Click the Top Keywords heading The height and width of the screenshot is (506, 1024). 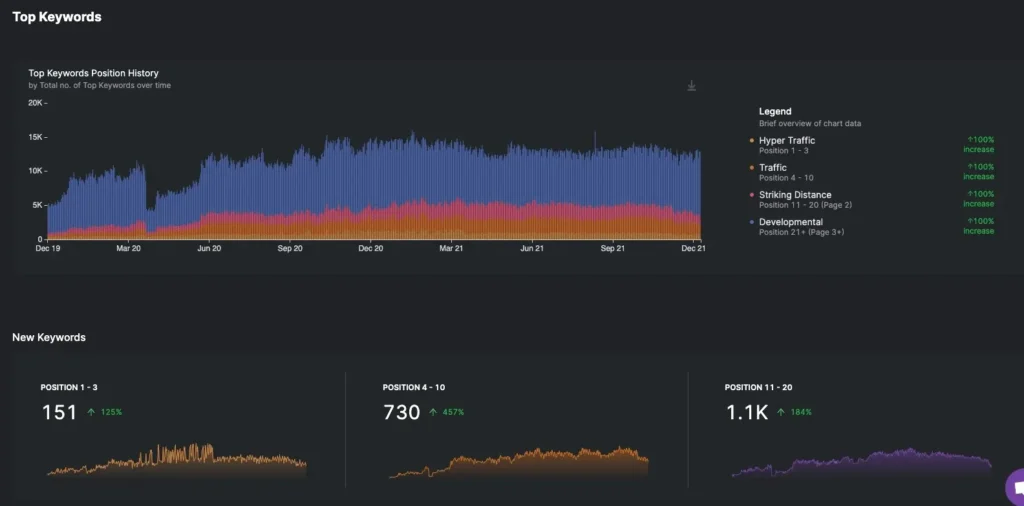tap(57, 17)
